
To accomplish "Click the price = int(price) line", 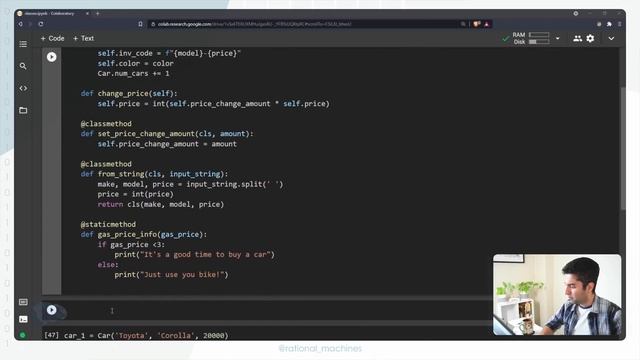I will point(136,194).
